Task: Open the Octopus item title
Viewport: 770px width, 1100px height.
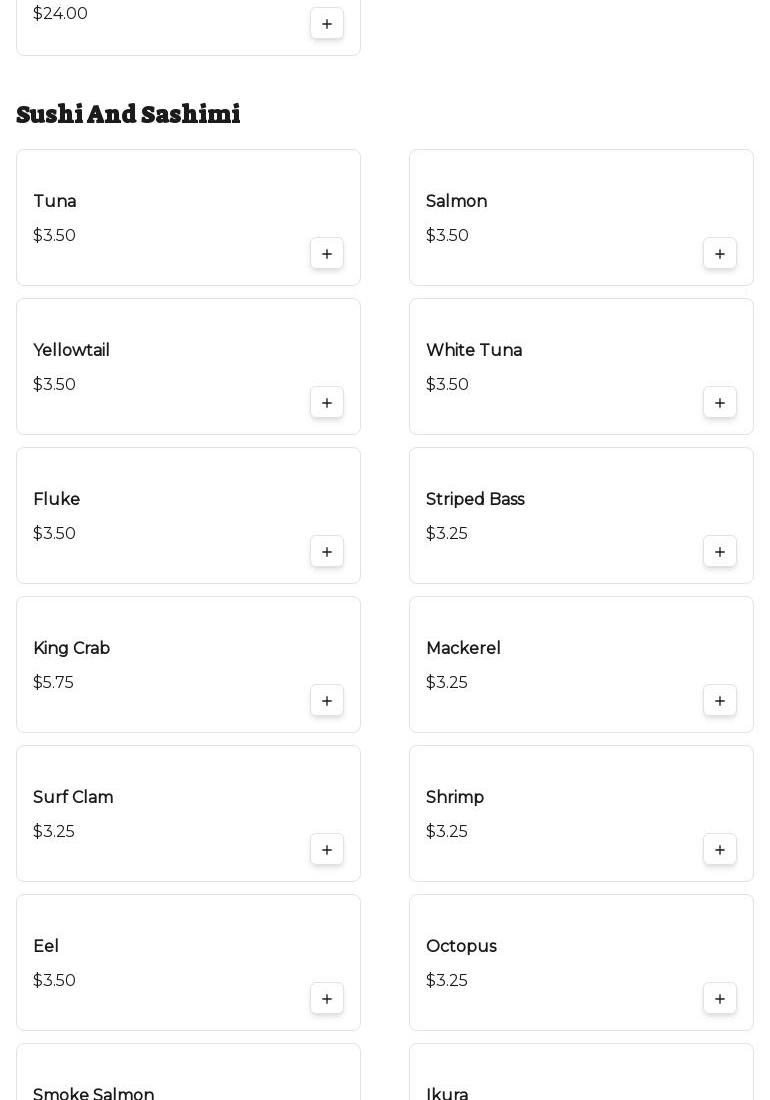Action: tap(461, 947)
